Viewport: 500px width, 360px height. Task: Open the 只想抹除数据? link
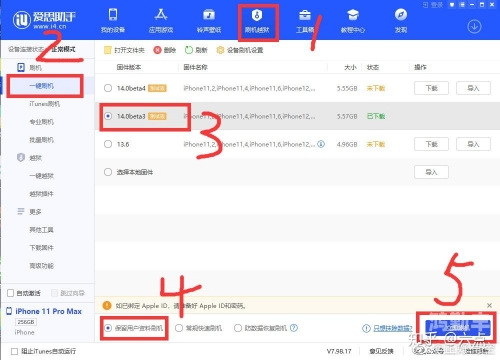point(393,328)
